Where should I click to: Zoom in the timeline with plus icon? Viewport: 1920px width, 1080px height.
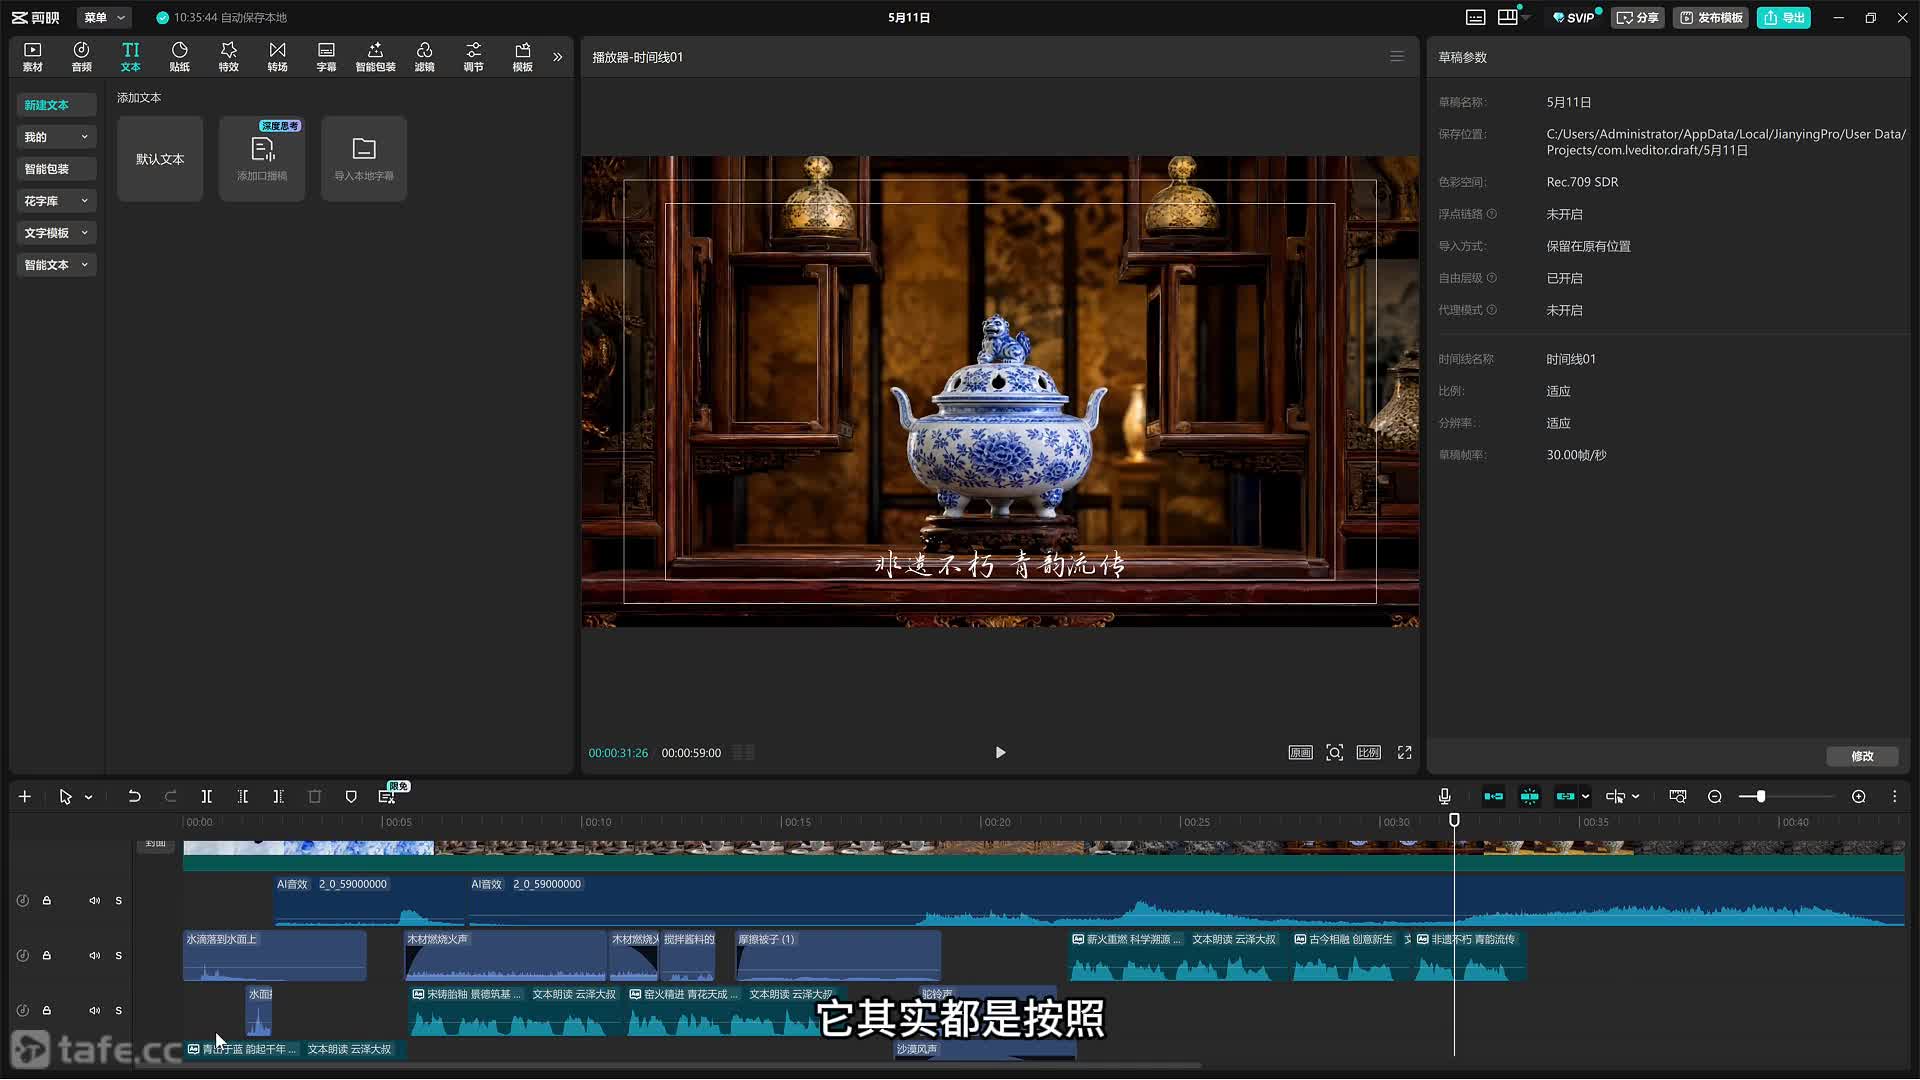pyautogui.click(x=1858, y=797)
